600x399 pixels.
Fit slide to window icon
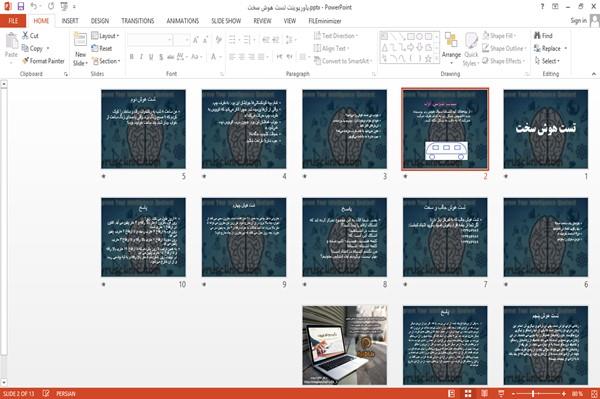coord(594,394)
